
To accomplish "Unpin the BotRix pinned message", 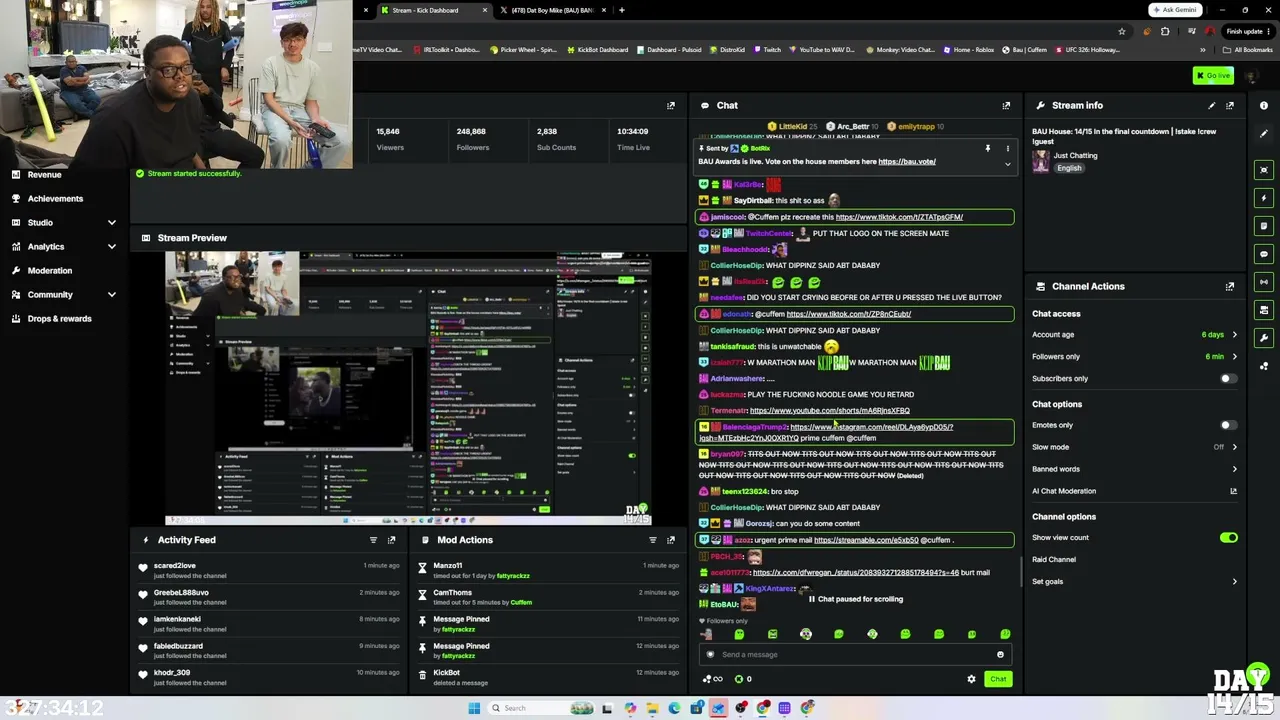I will pos(987,149).
